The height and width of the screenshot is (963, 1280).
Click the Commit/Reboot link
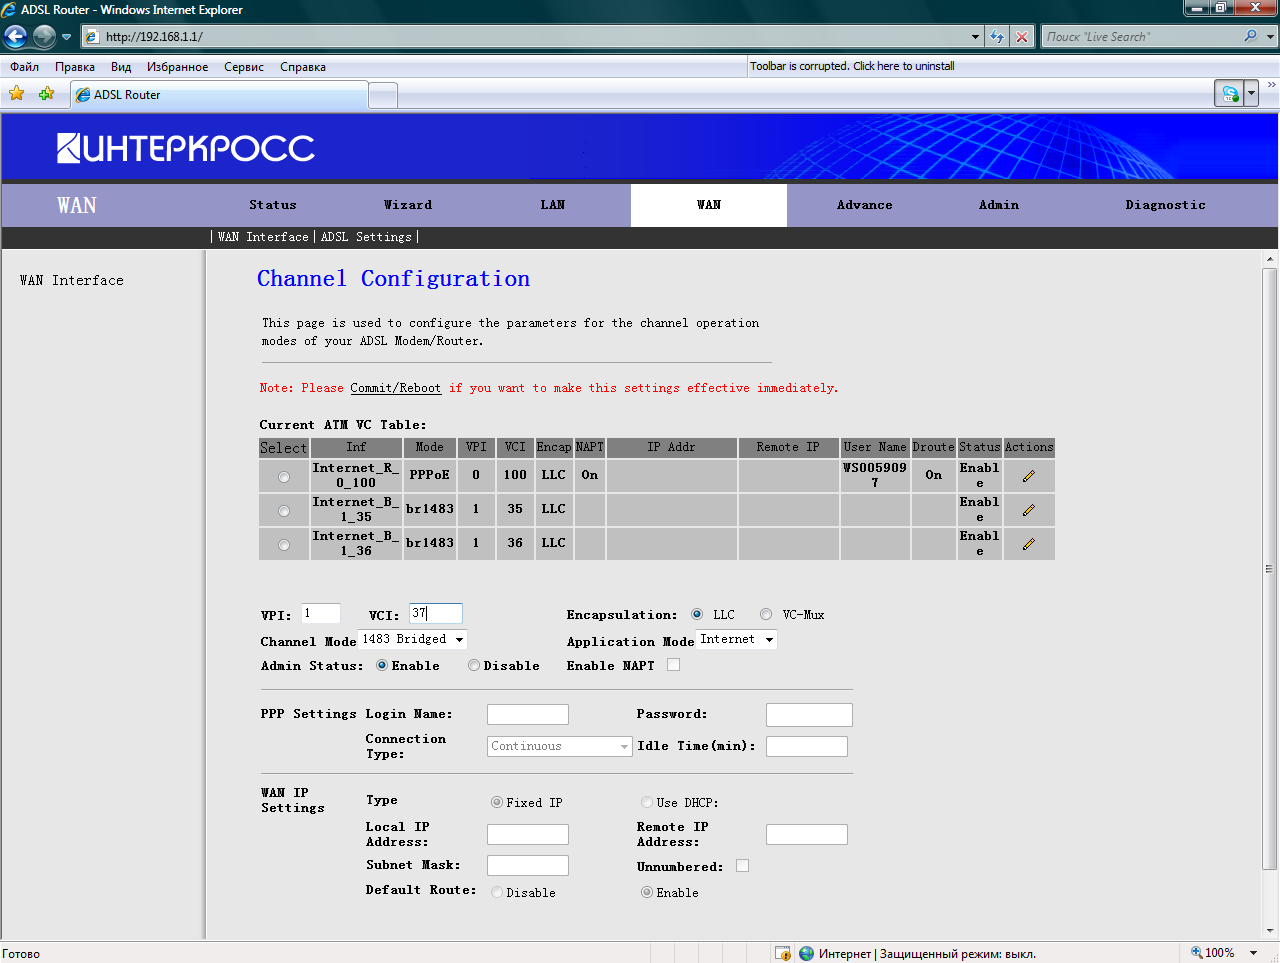[x=395, y=388]
